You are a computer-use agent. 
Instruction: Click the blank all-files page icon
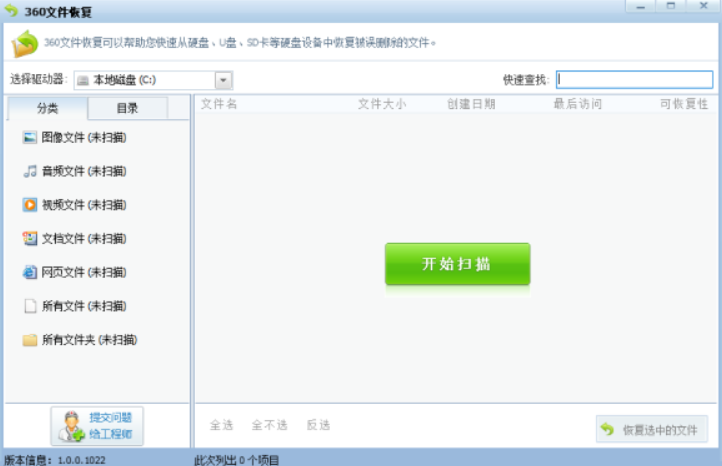[30, 306]
